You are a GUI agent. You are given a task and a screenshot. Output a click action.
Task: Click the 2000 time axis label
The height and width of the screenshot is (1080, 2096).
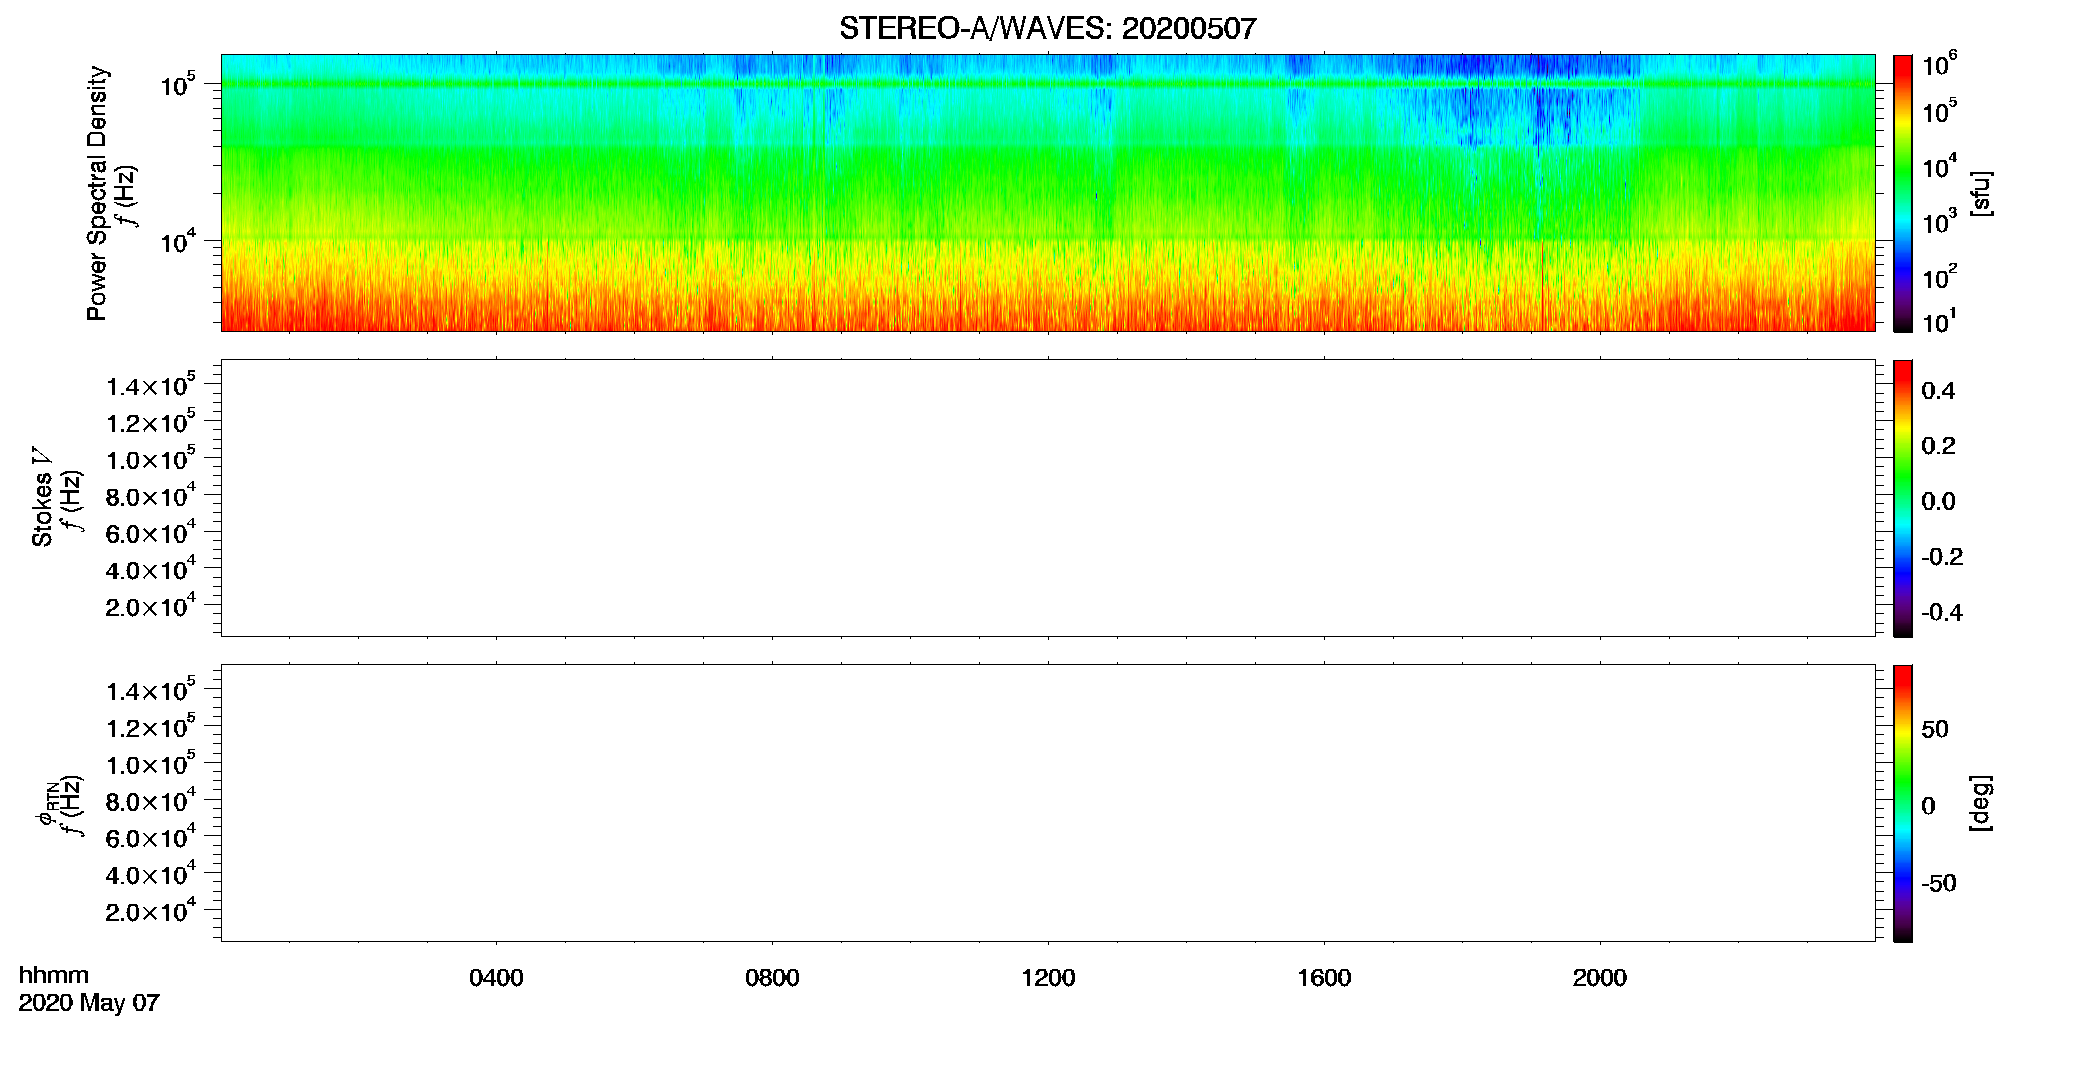1600,978
